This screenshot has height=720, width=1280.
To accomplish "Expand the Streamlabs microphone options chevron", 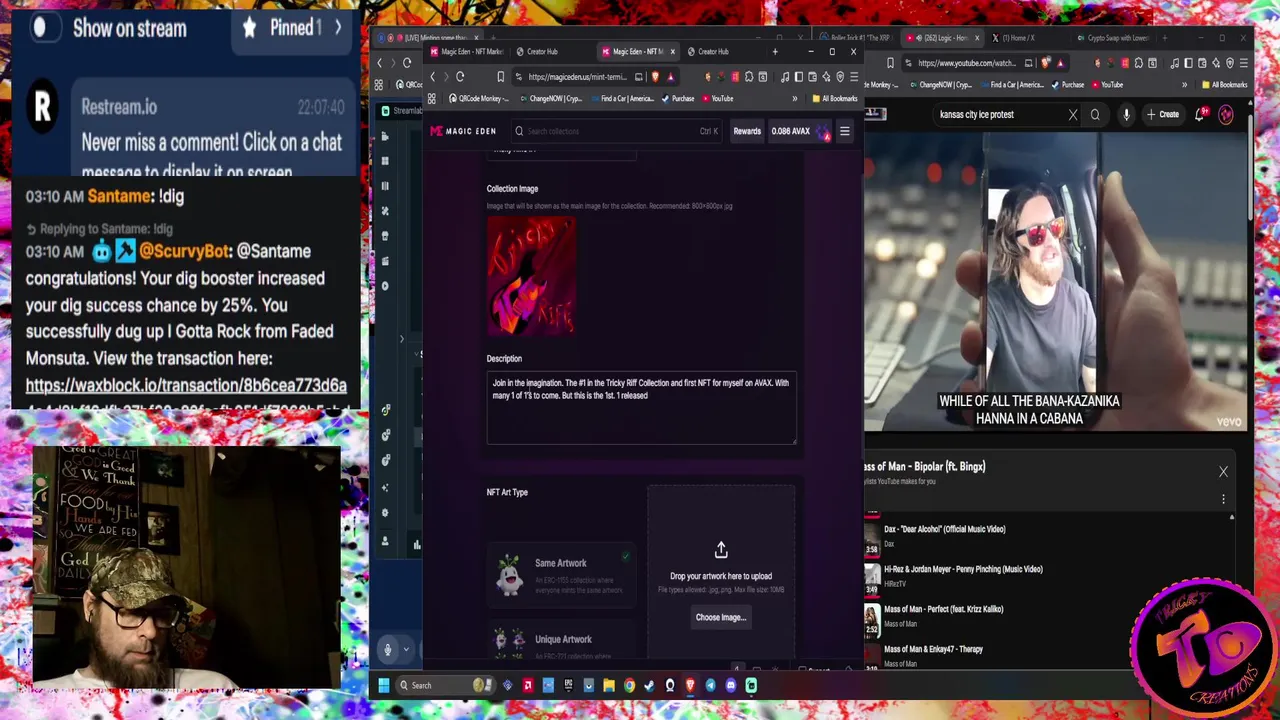I will 406,650.
